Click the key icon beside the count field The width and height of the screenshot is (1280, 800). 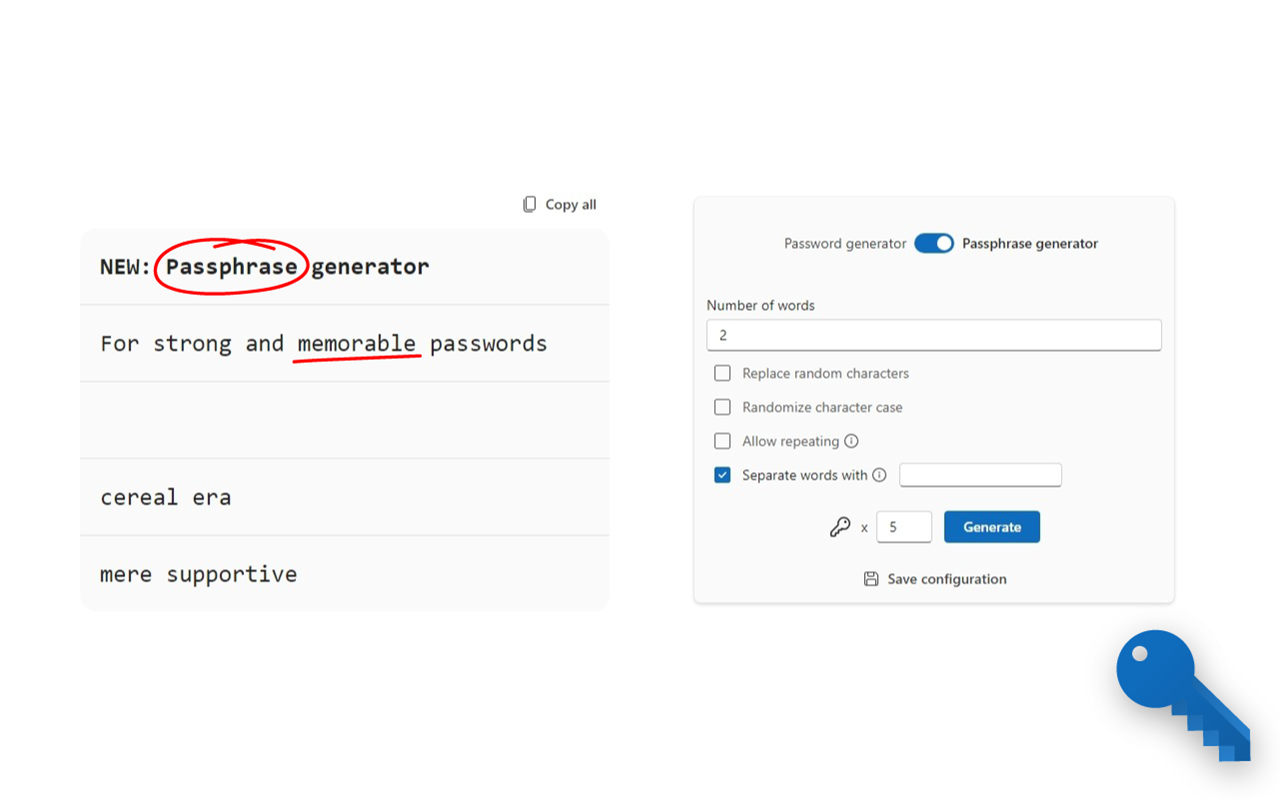[x=840, y=527]
